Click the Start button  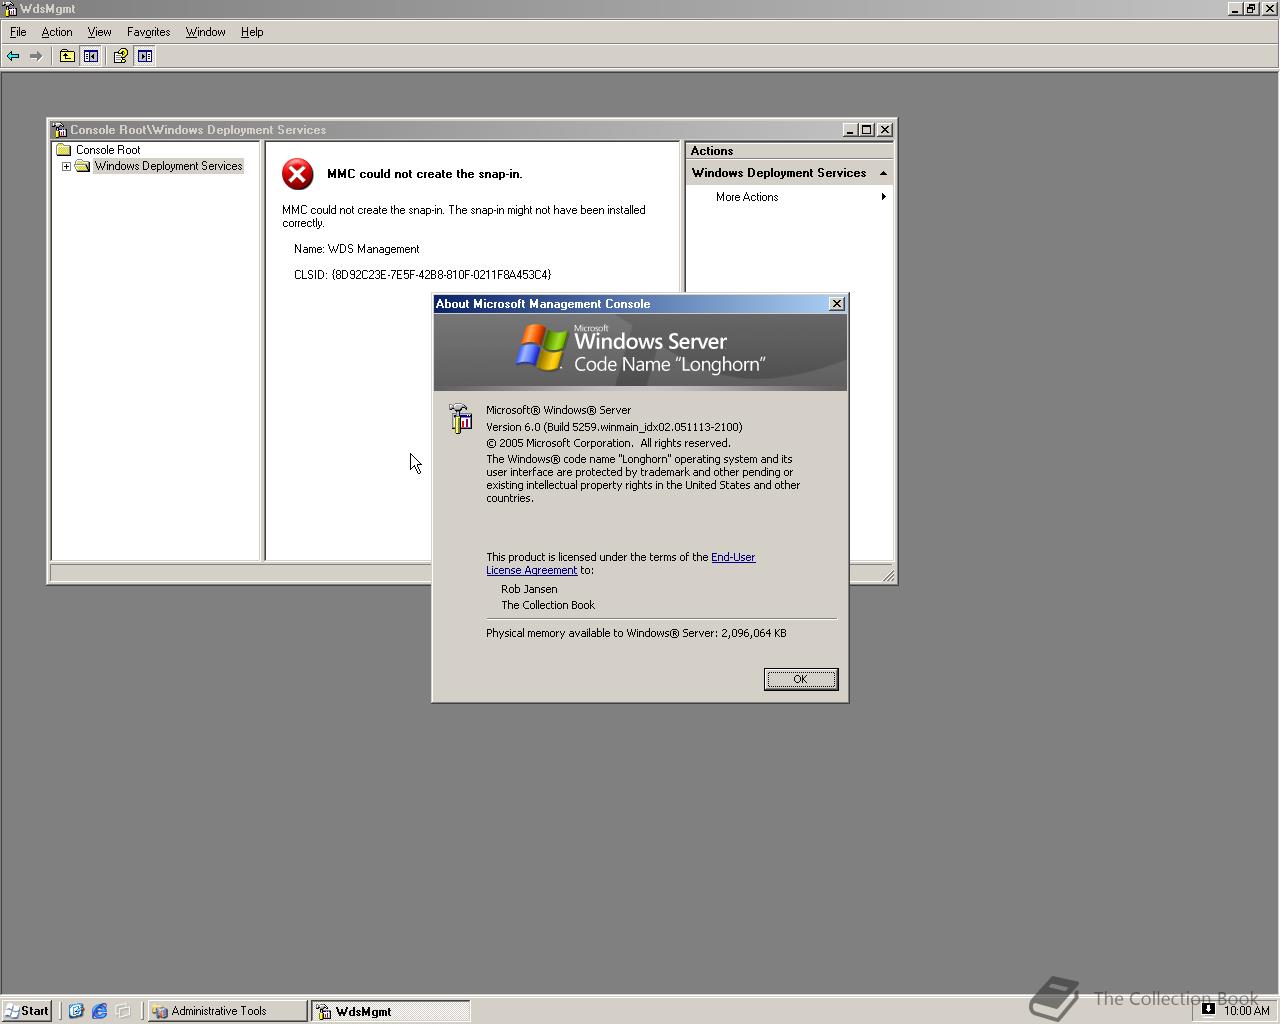(27, 1011)
